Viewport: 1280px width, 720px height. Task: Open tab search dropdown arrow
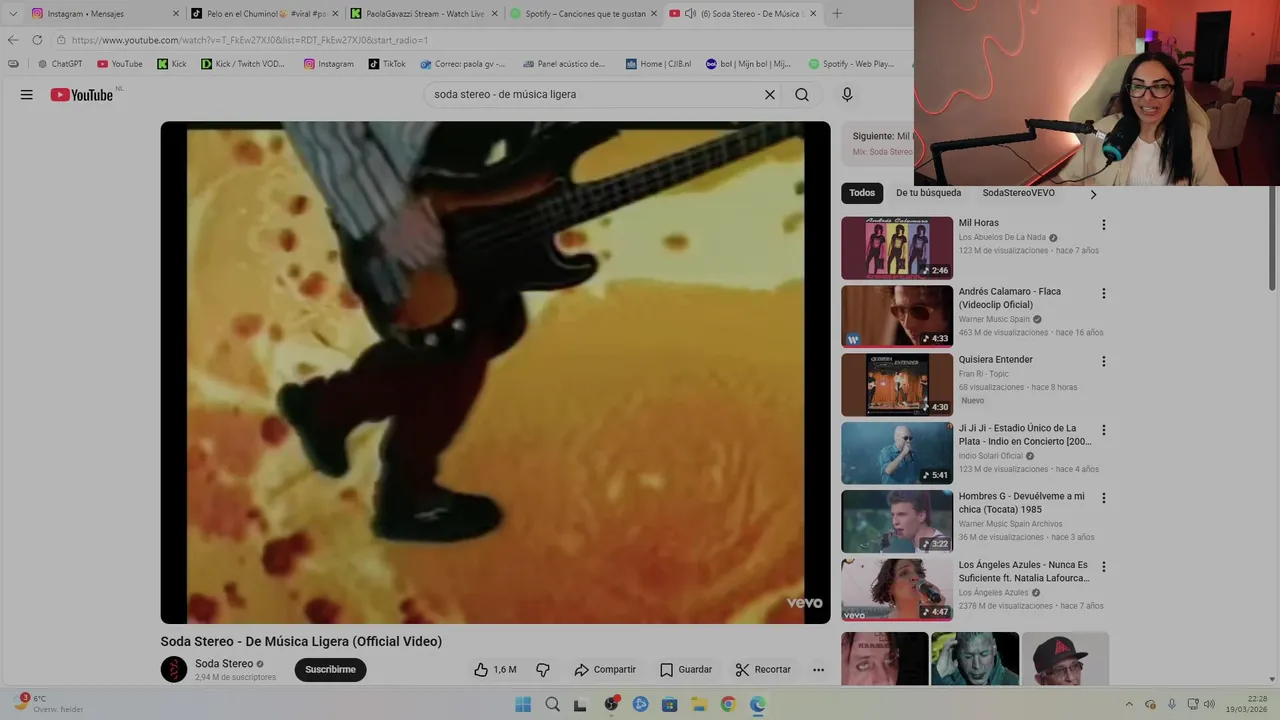pyautogui.click(x=13, y=14)
